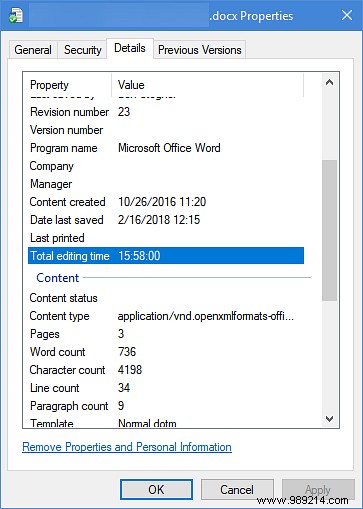Viewport: 363px width, 509px height.
Task: Select the Line count row
Action: pyautogui.click(x=166, y=388)
